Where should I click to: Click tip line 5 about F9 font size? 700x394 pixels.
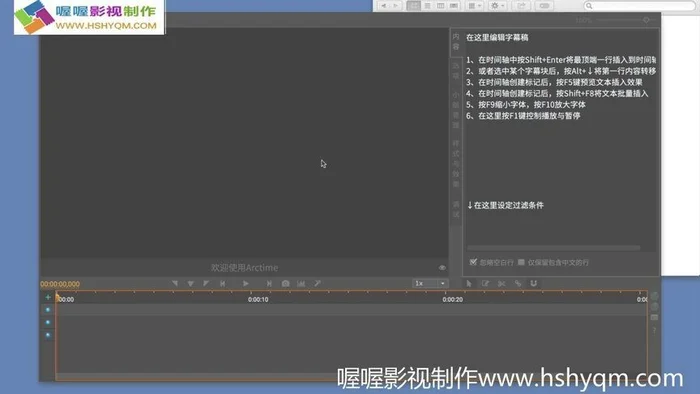[526, 104]
